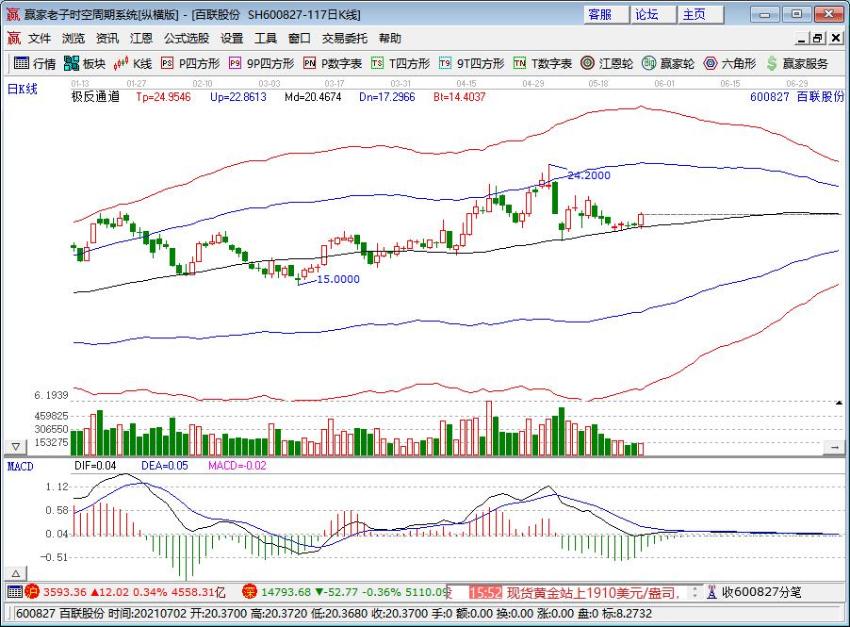850x627 pixels.
Task: Open the 六角形 hexagon tool
Action: point(730,64)
